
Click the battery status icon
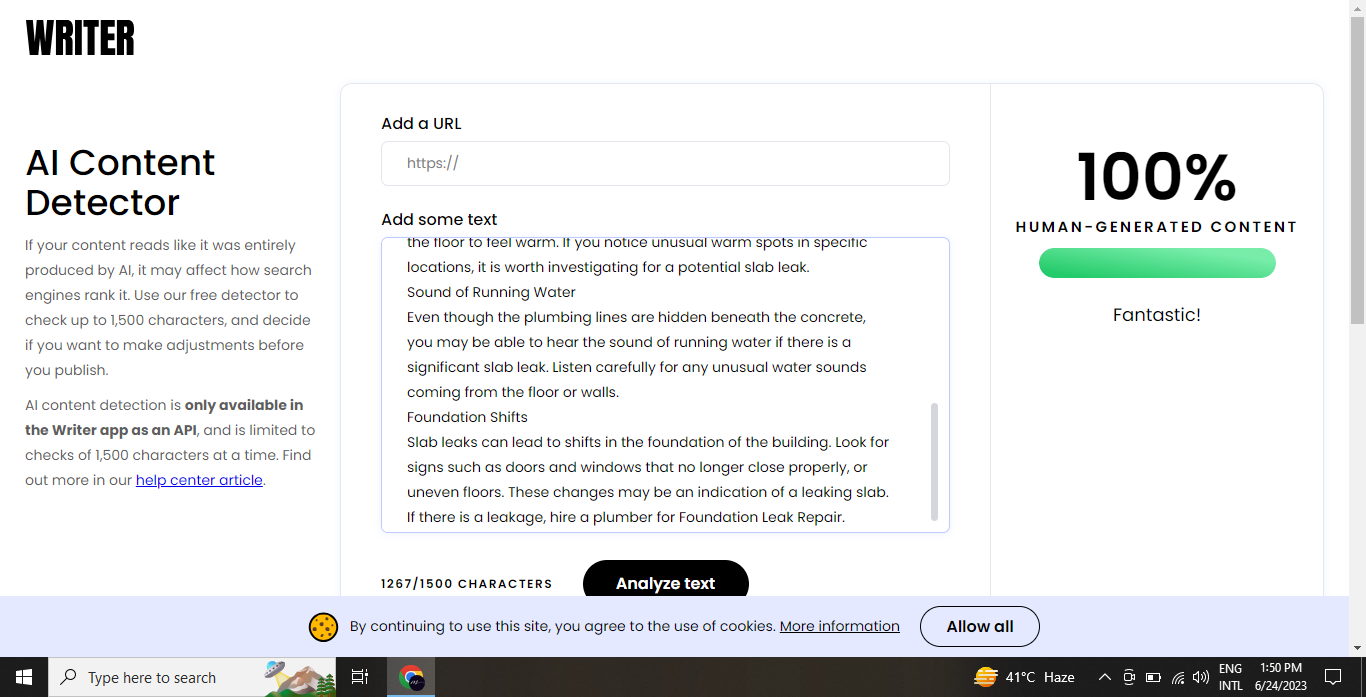click(1153, 677)
